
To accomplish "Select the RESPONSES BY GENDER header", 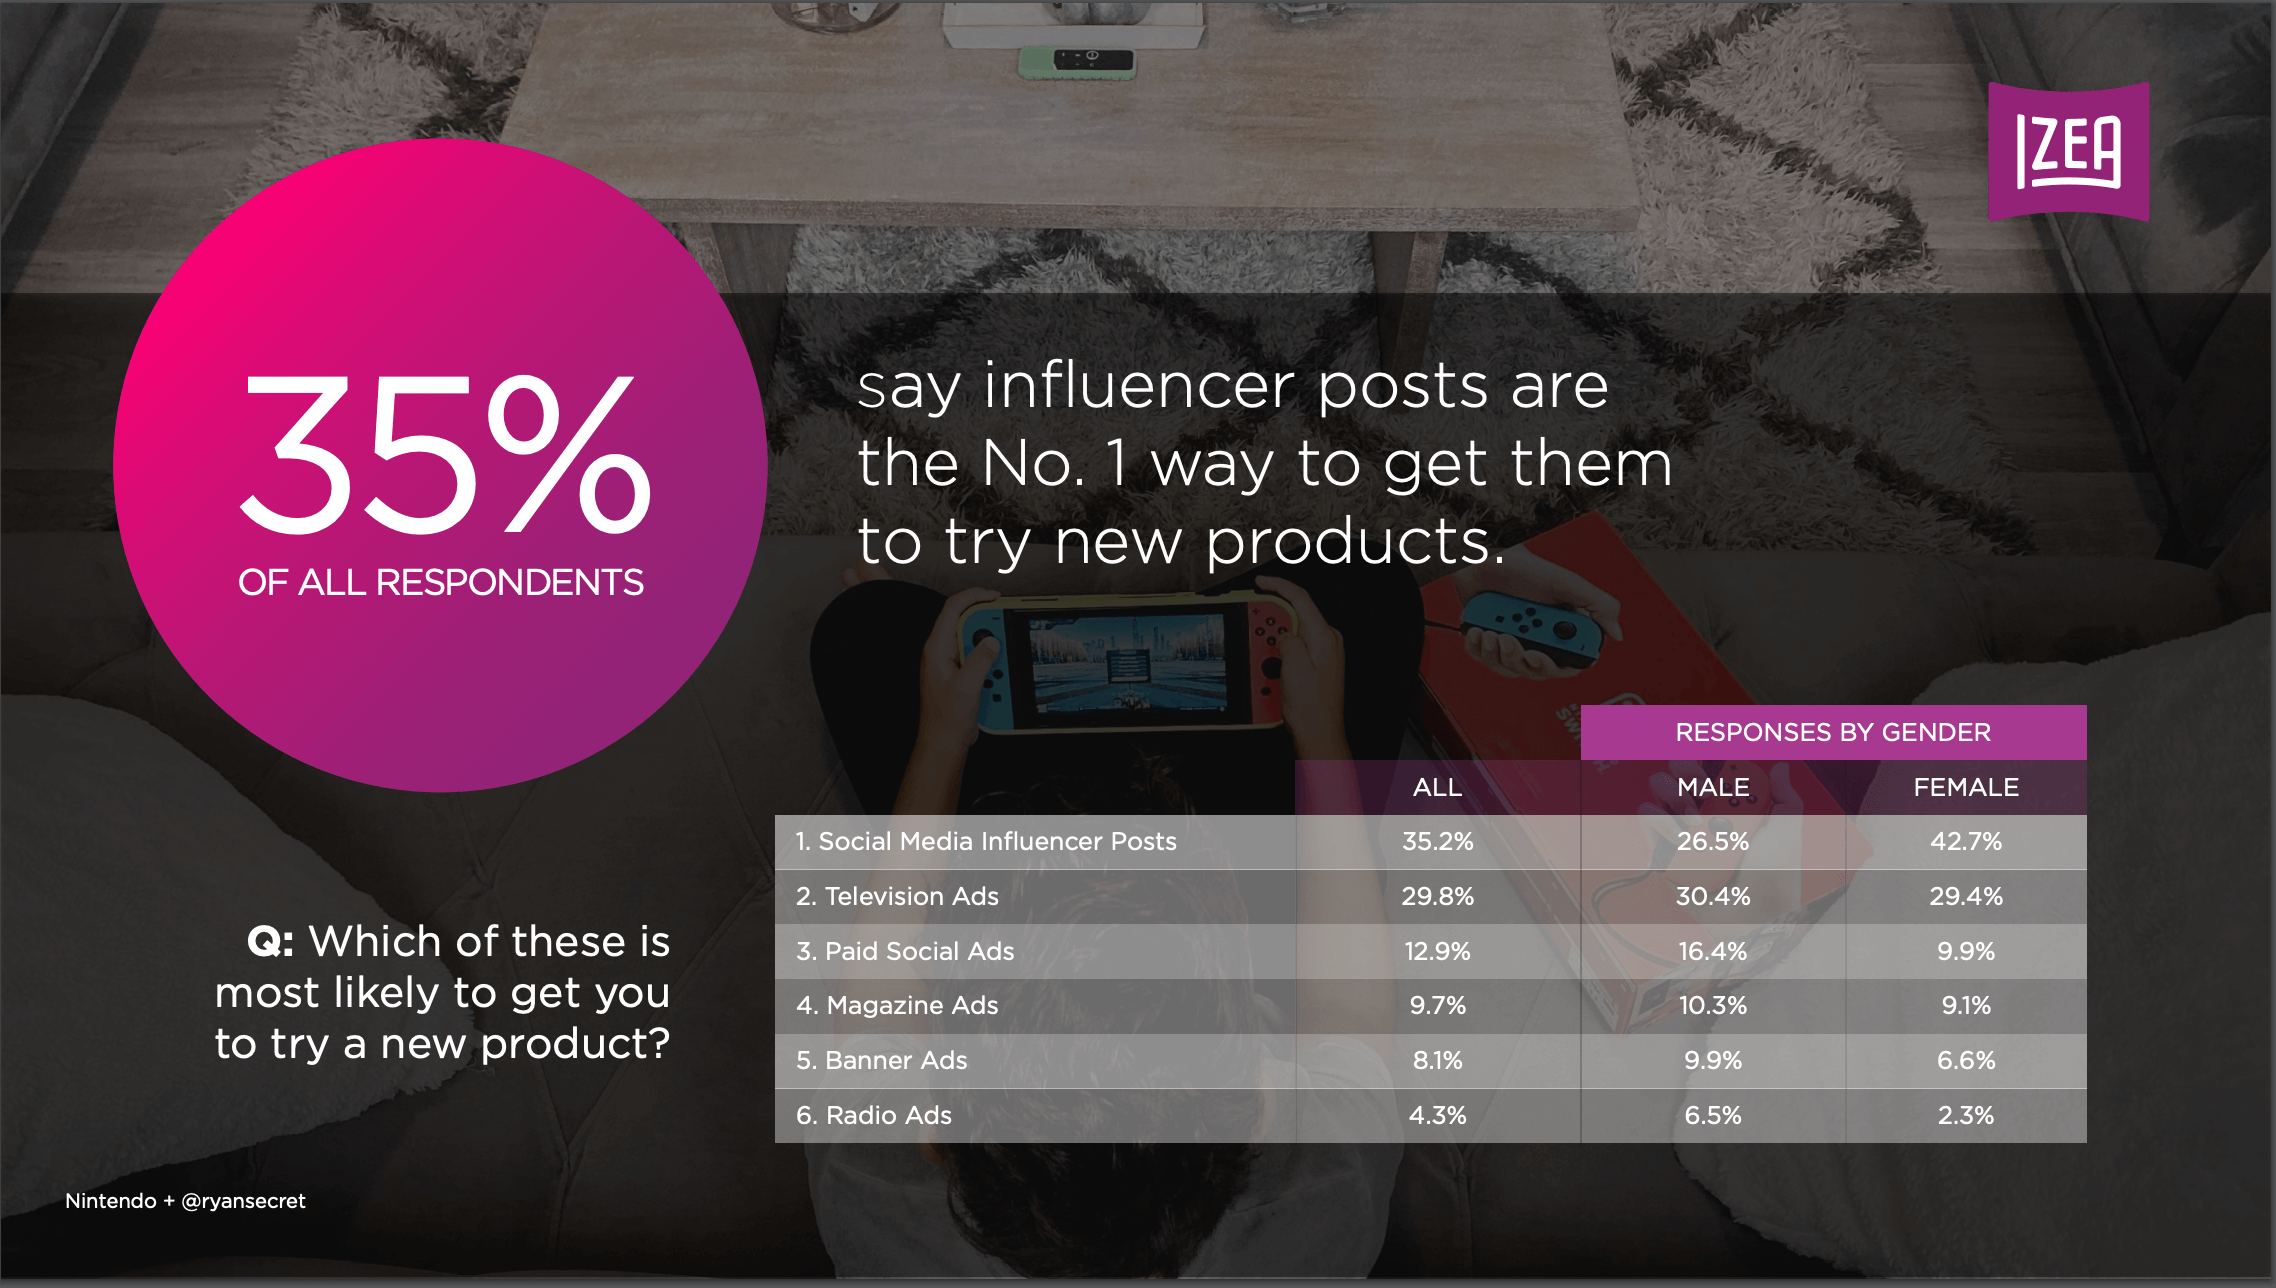I will (1833, 732).
